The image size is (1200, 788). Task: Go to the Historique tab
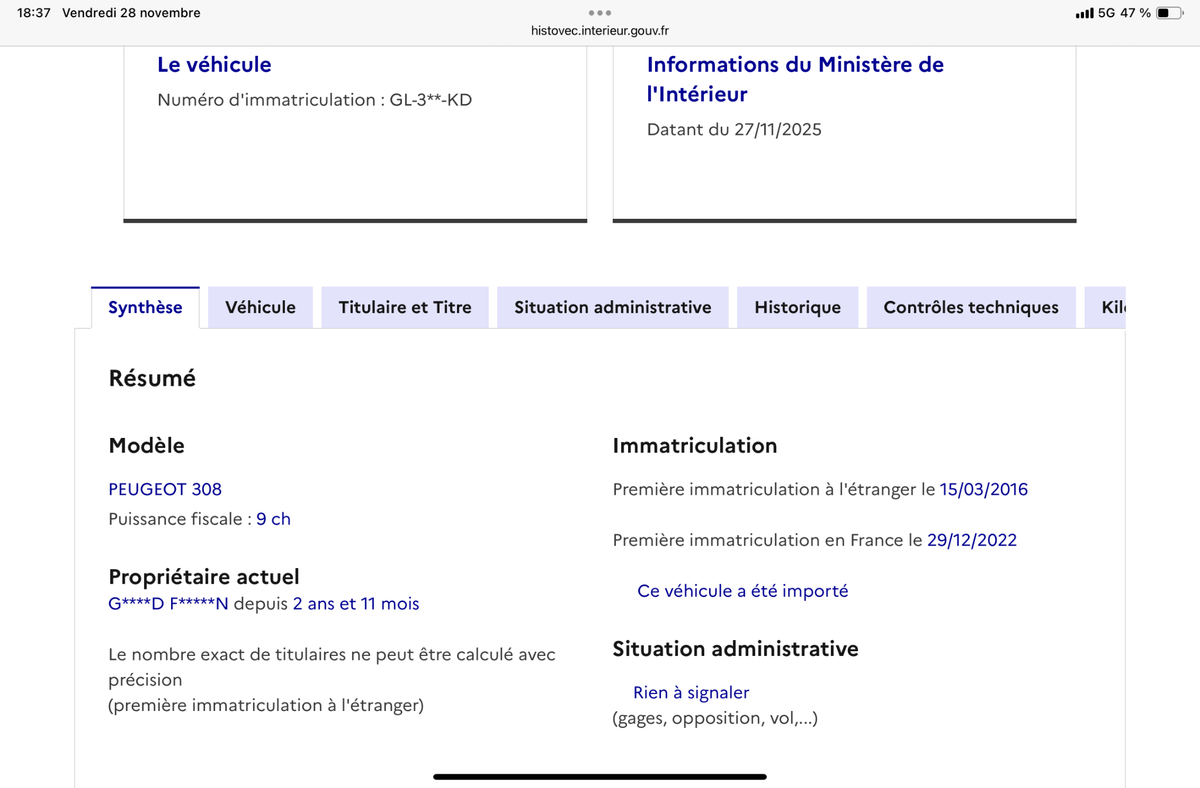tap(798, 307)
